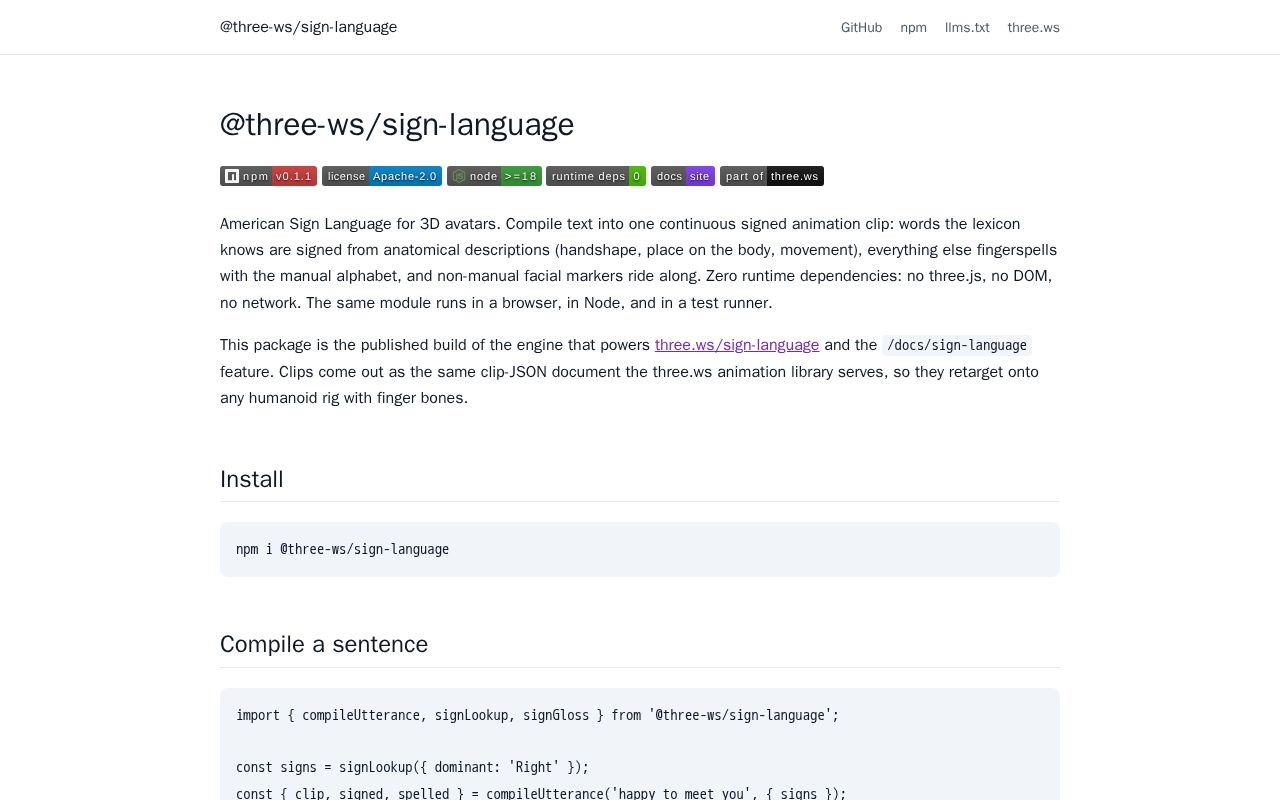This screenshot has height=800, width=1280.
Task: Open the npm link in header
Action: click(x=913, y=27)
